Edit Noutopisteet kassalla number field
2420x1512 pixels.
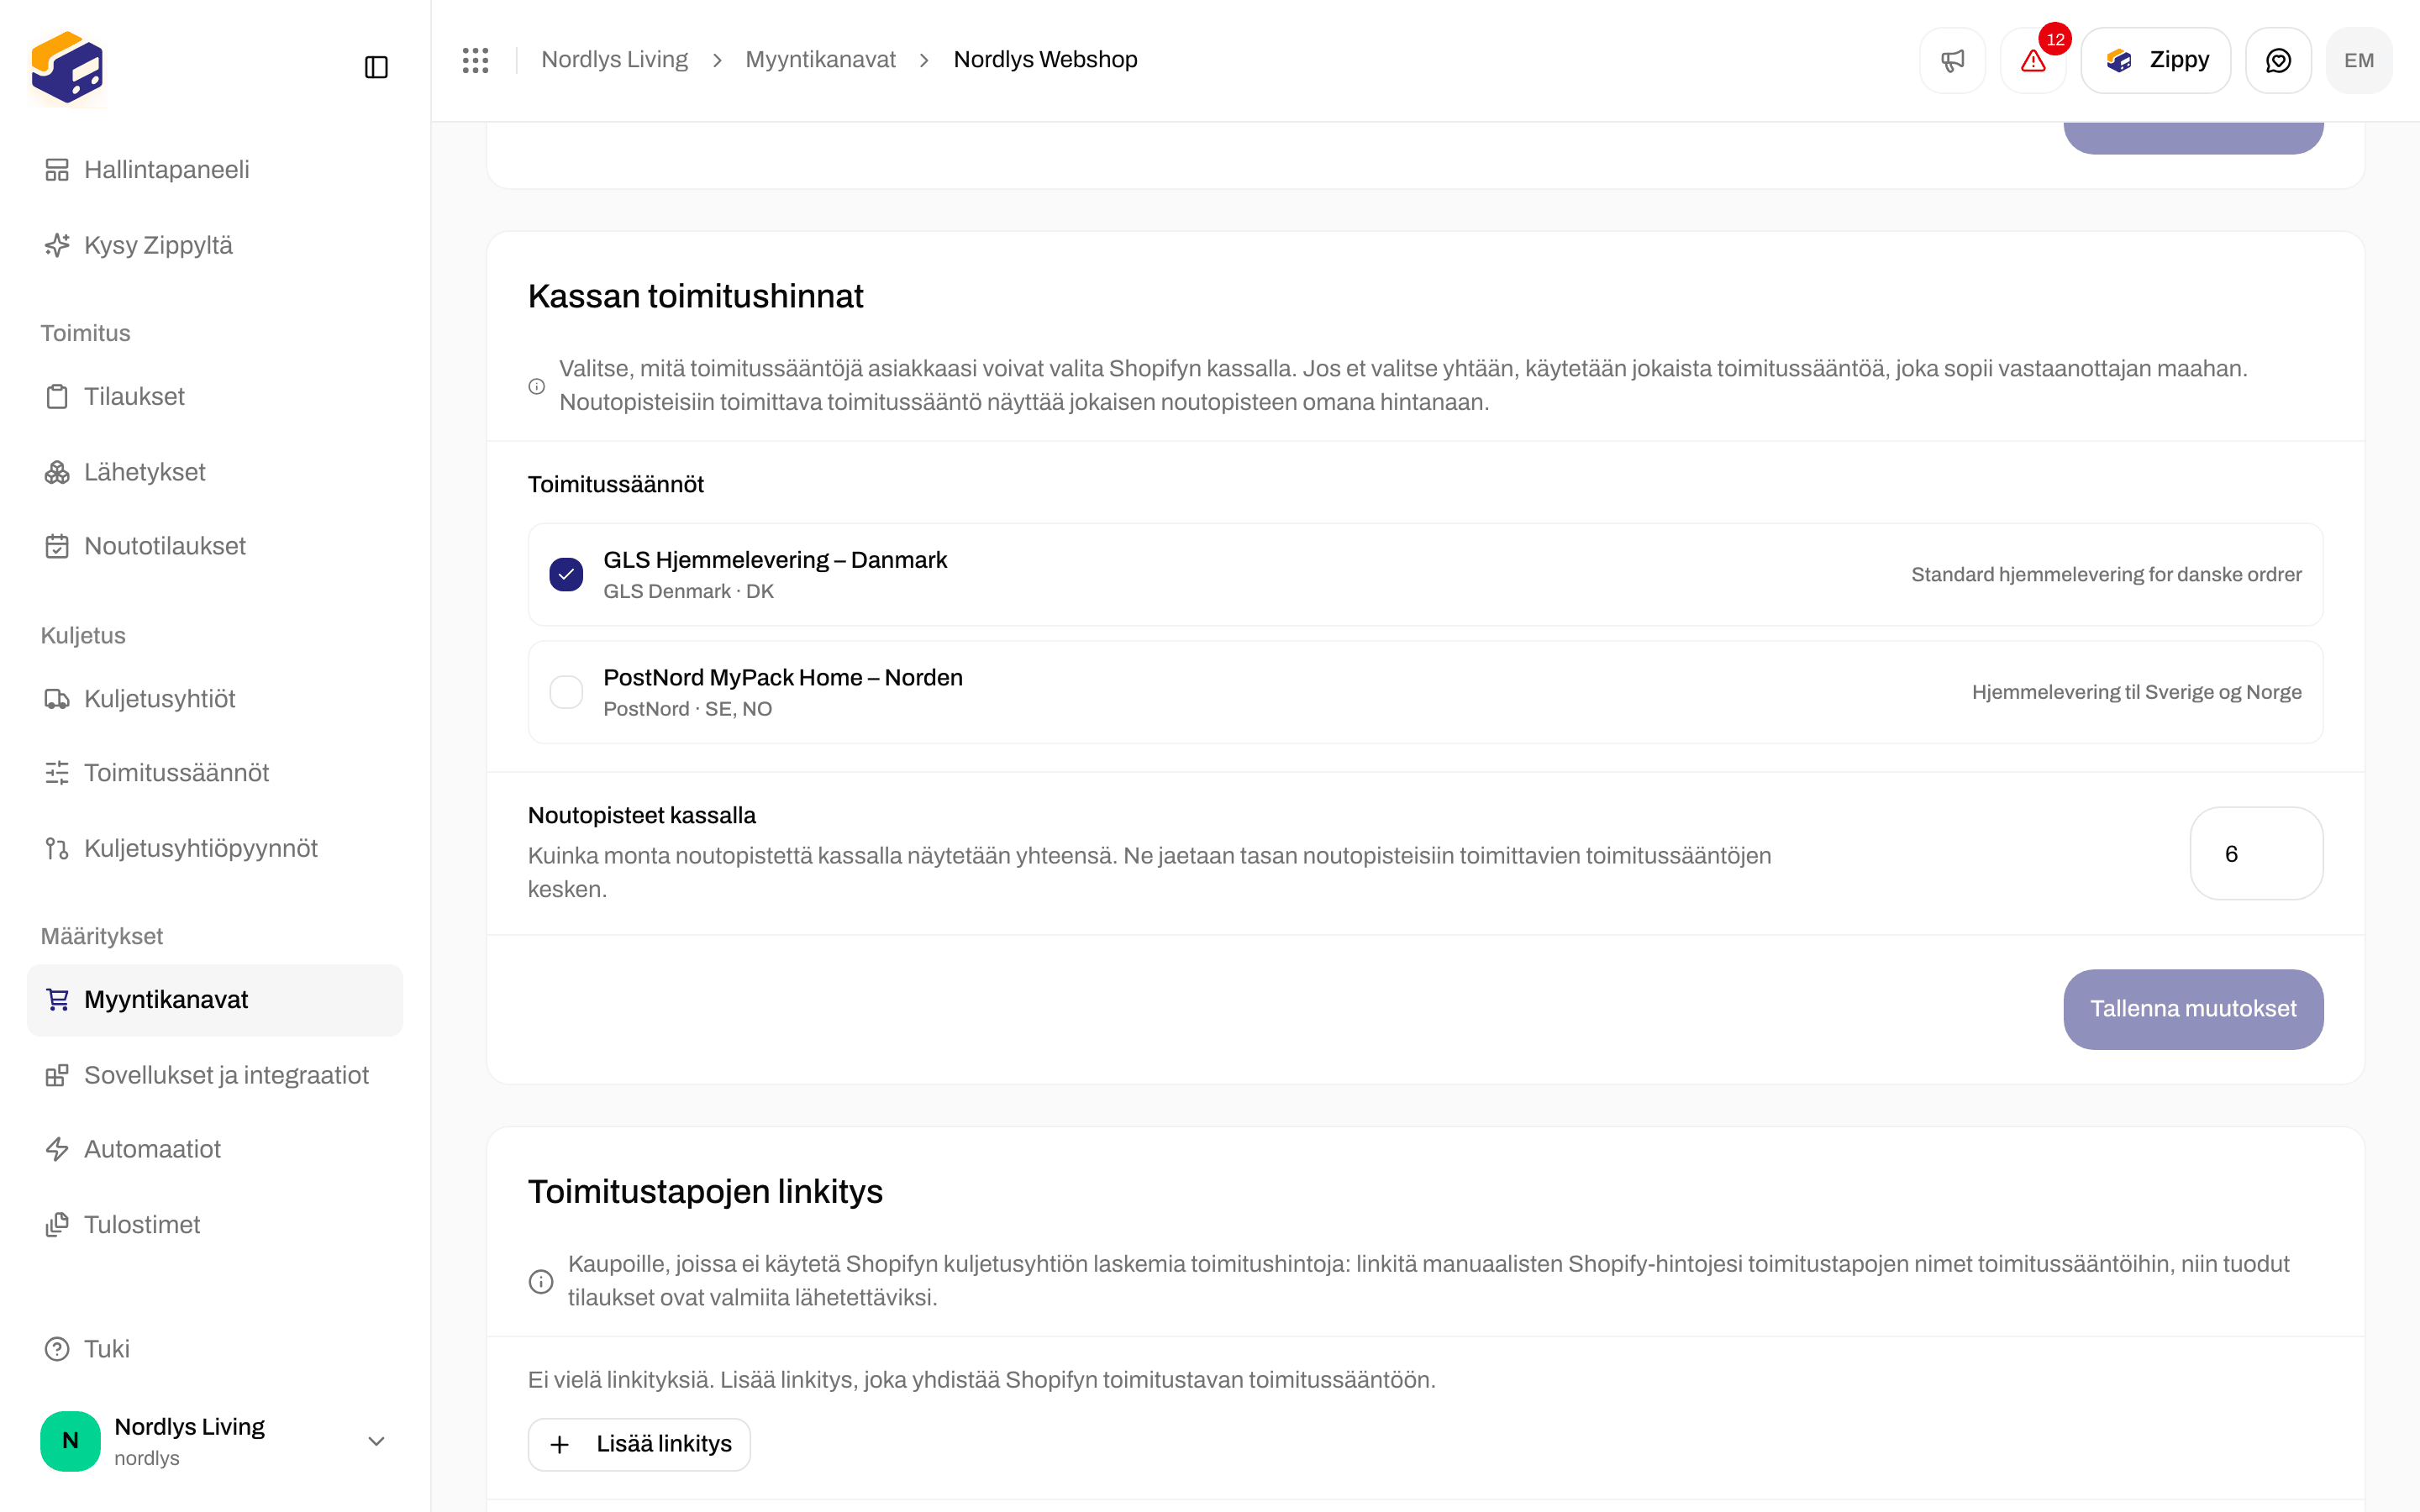tap(2256, 853)
